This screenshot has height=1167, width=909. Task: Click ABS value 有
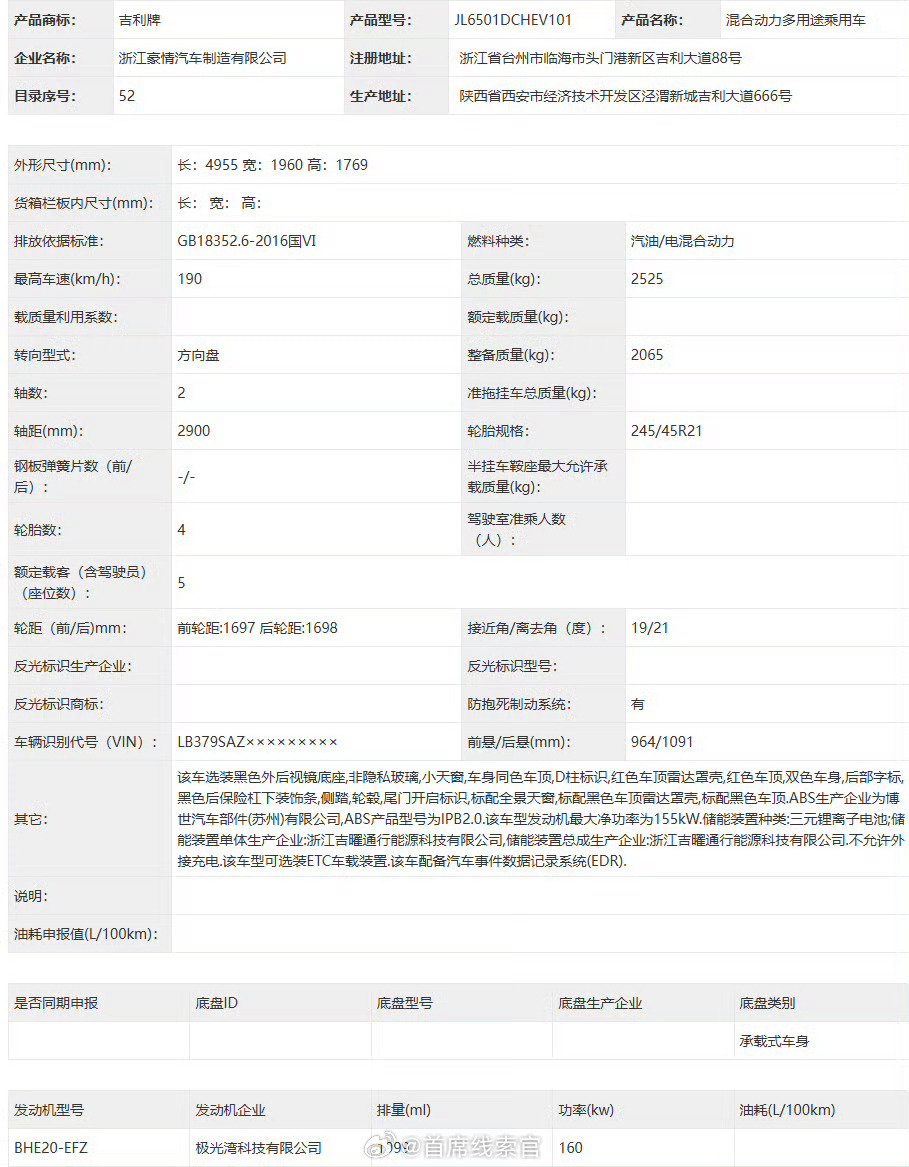[x=638, y=704]
